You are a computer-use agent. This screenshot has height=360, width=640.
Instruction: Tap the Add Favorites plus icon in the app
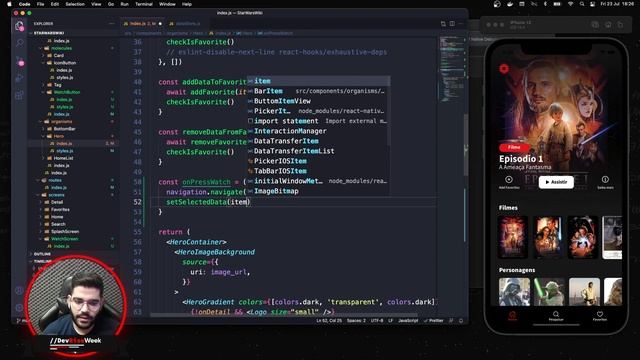(x=509, y=179)
